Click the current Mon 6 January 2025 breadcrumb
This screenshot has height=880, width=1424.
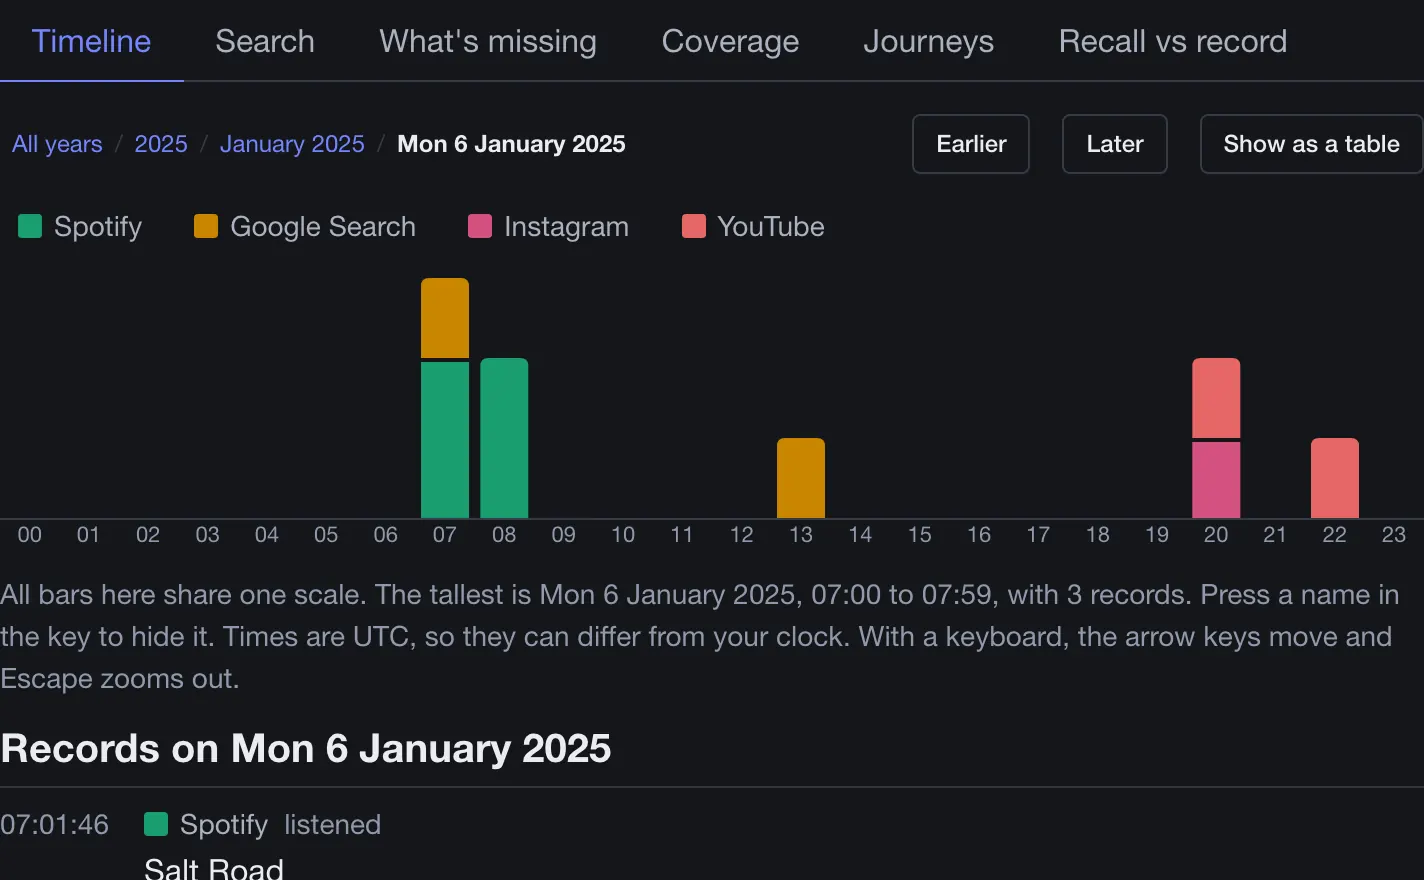pos(511,144)
